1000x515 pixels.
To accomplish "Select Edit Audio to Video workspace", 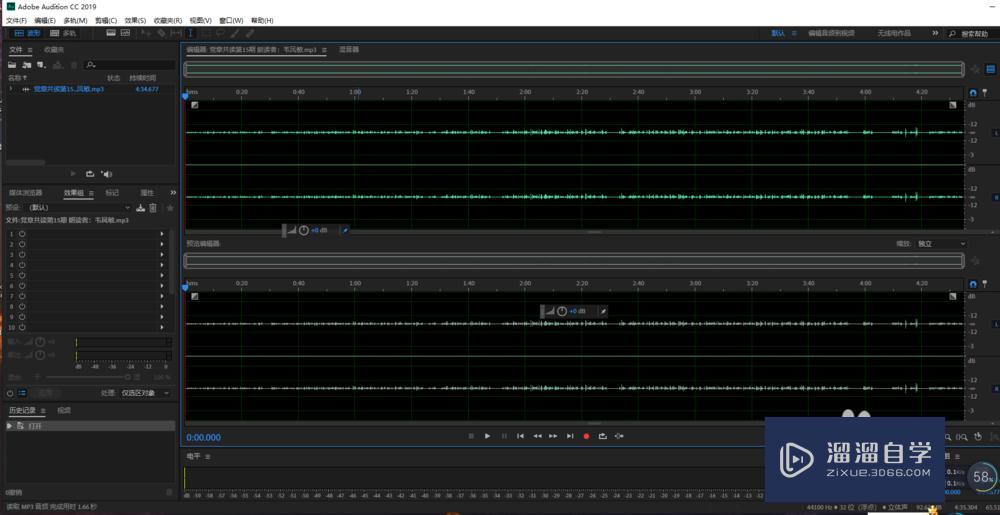I will point(831,33).
